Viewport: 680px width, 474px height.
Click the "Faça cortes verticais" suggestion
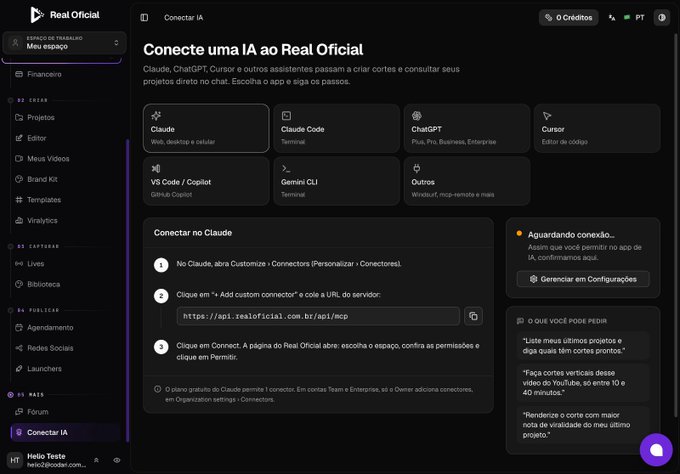pos(582,382)
